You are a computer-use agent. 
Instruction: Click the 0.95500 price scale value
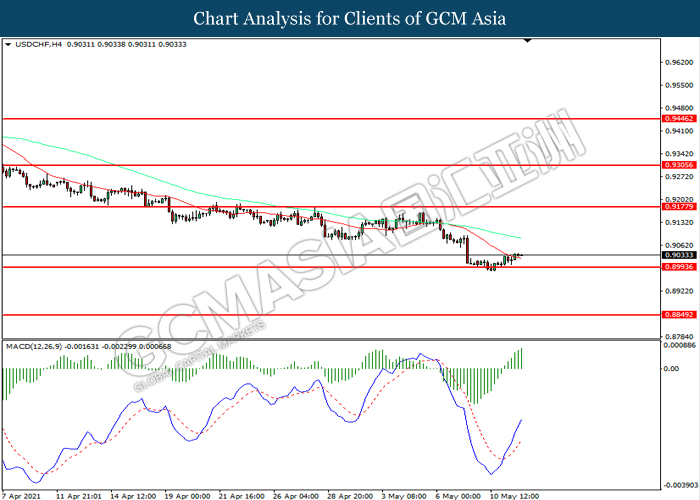[679, 85]
